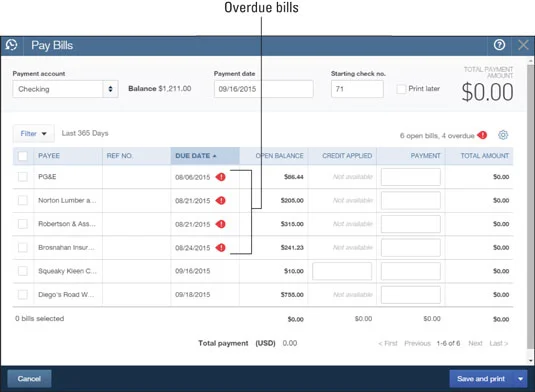Click the 09/18/2015 due date cell
Viewport: 535px width, 392px height.
click(x=192, y=294)
